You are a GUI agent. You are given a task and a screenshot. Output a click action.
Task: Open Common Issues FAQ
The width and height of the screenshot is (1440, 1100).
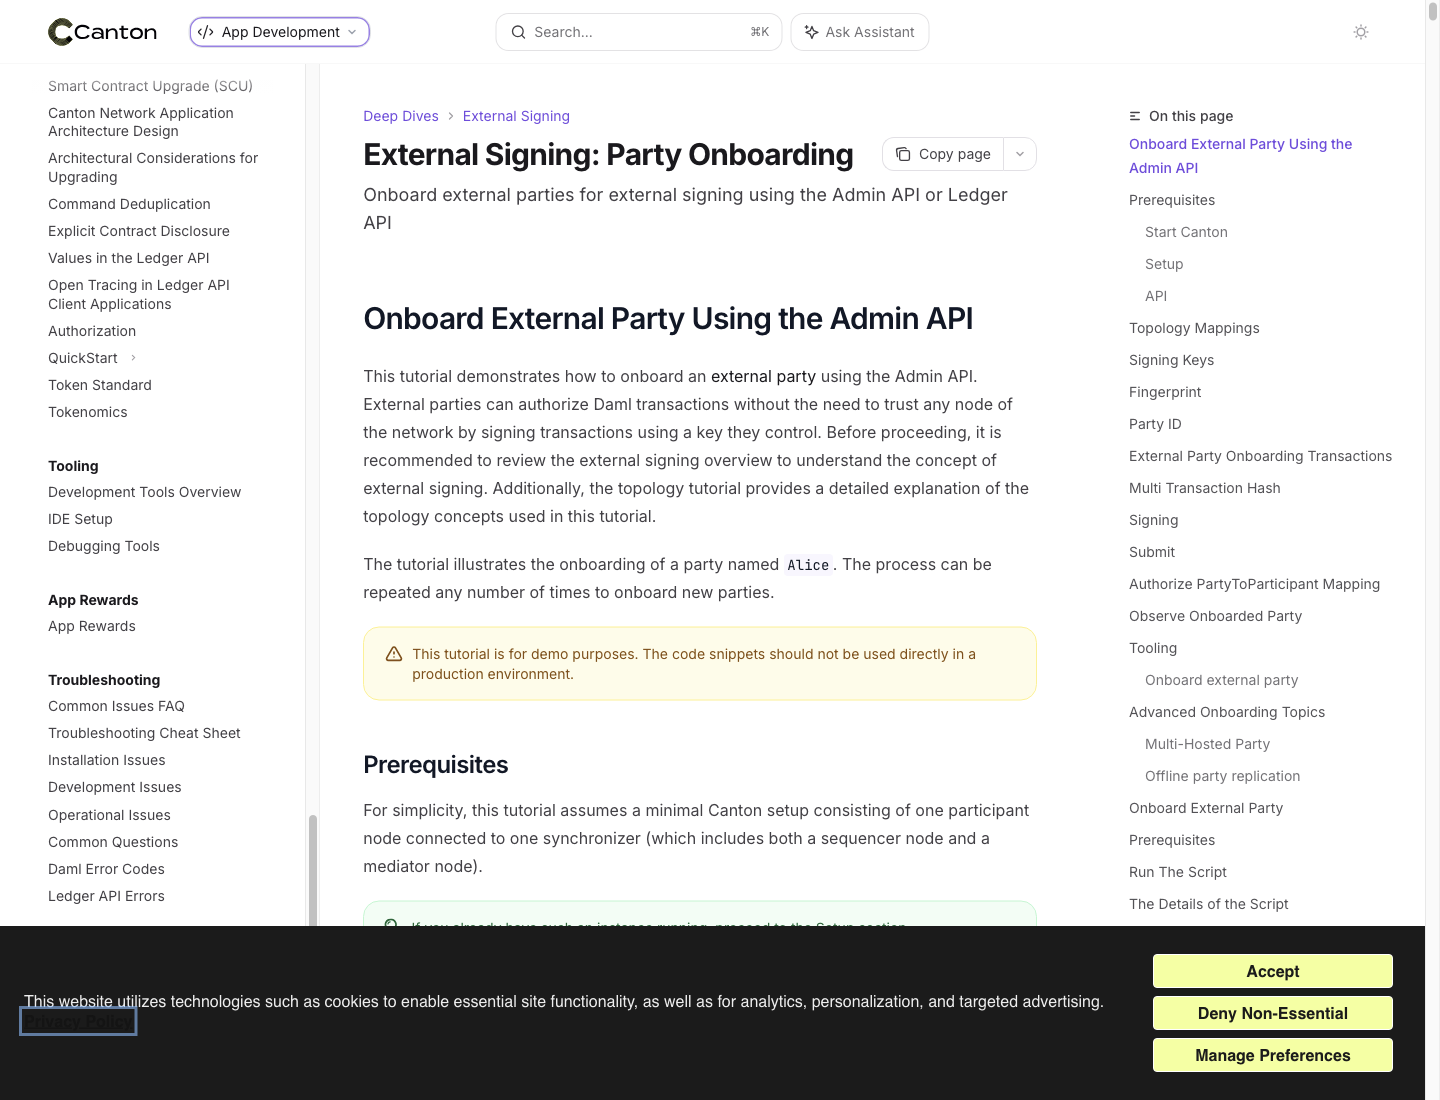point(116,706)
